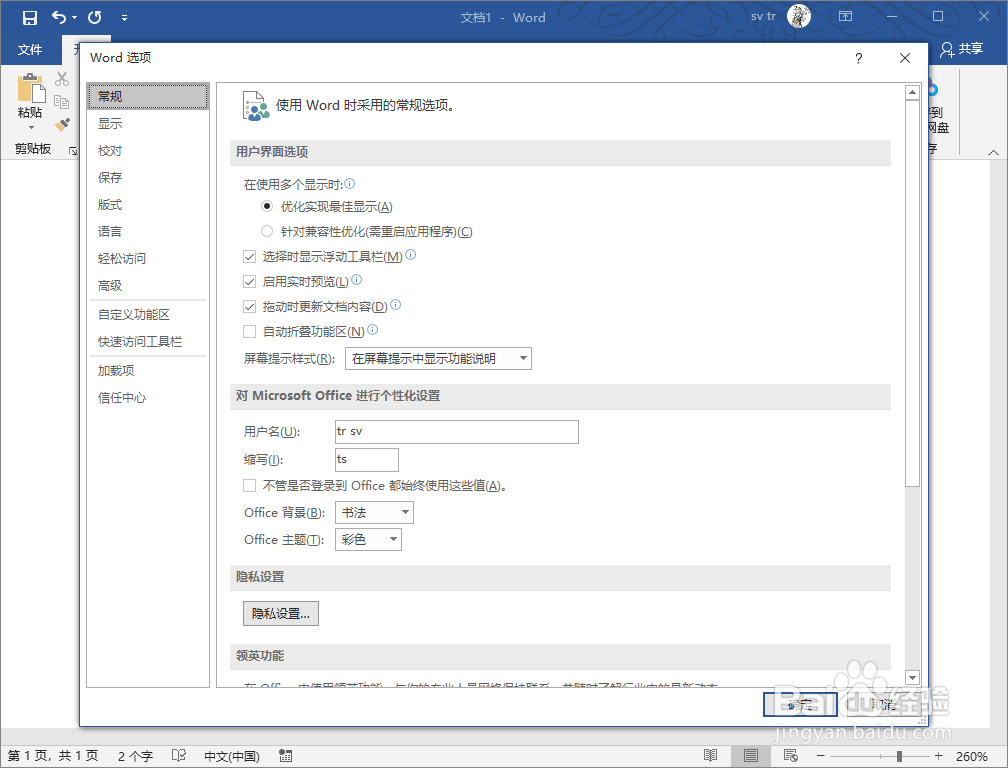
Task: Toggle 启用实时预览 checkbox
Action: click(249, 281)
